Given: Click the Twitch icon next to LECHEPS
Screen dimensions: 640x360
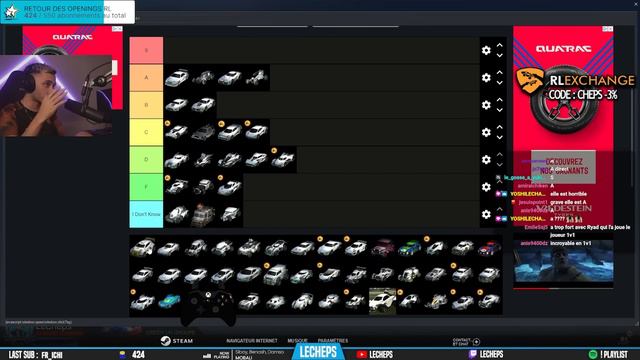Looking at the screenshot, I should (473, 354).
